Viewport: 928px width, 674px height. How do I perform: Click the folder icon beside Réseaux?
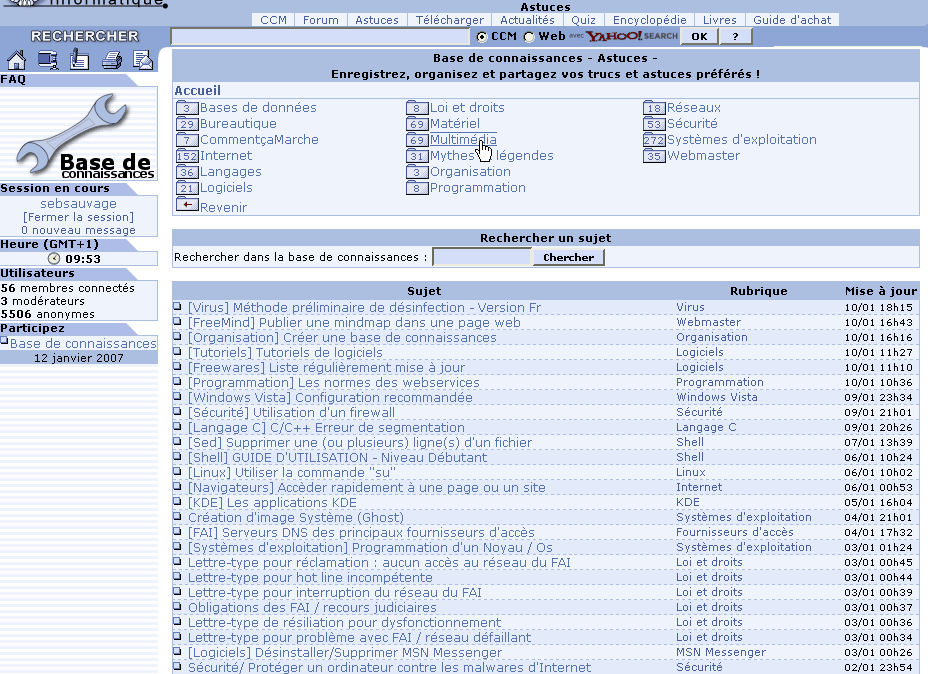(x=654, y=107)
